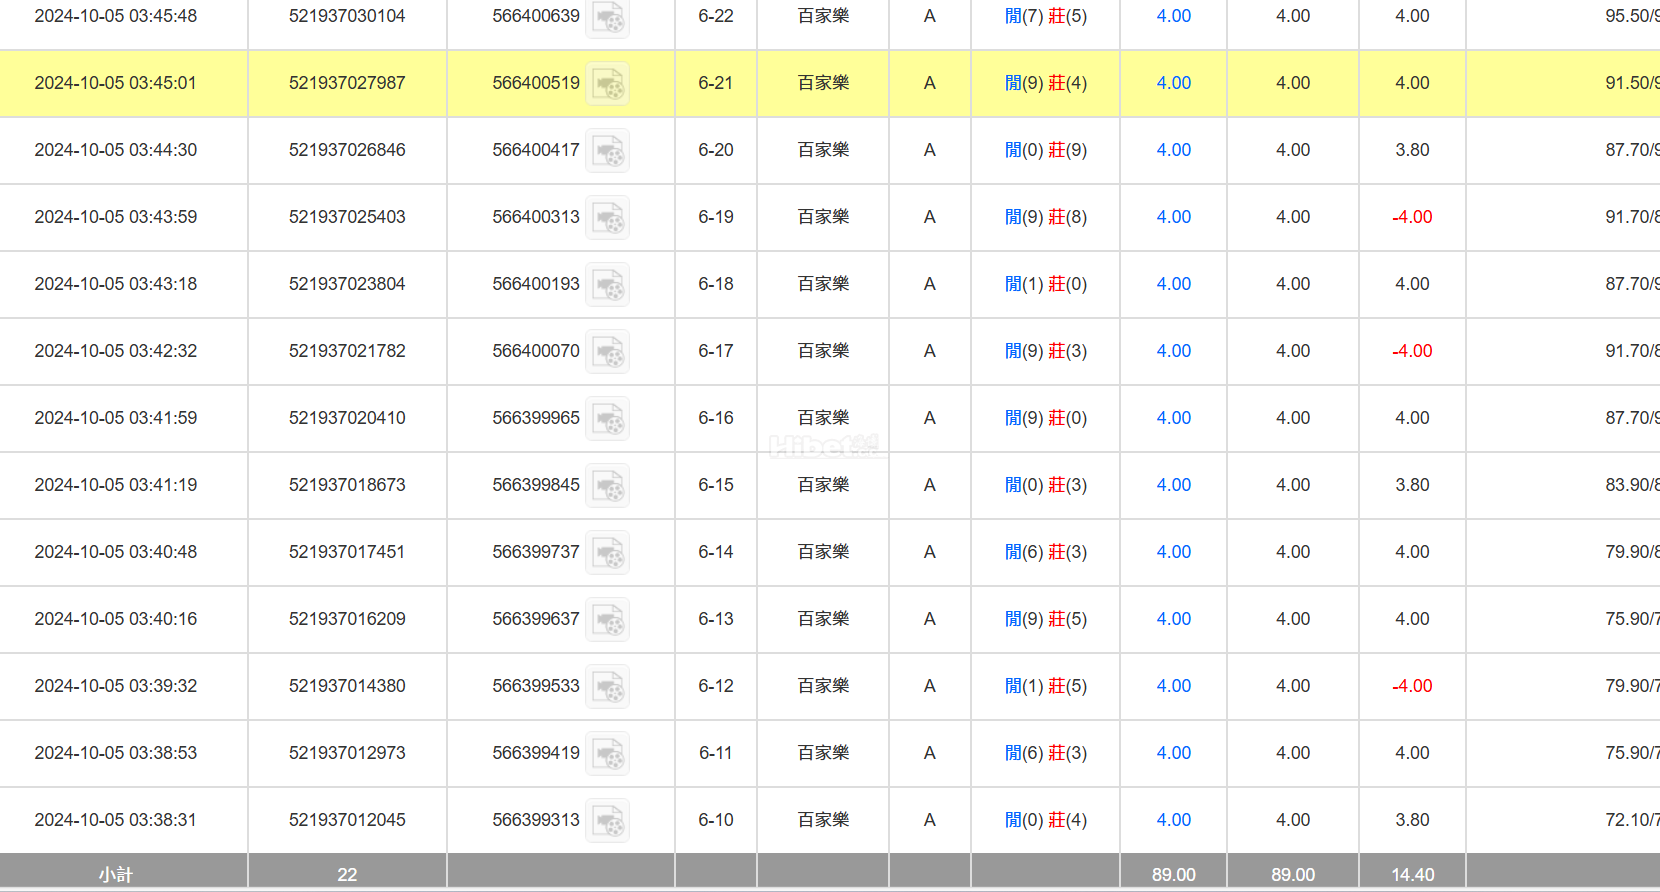The width and height of the screenshot is (1660, 892).
Task: Click the 4.00 bet link in row 6-17
Action: click(1173, 351)
